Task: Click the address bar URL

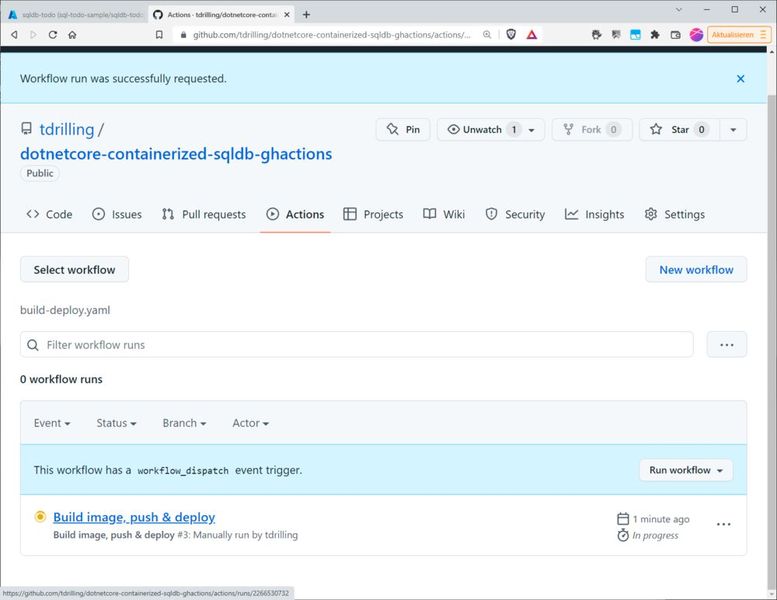Action: 331,35
